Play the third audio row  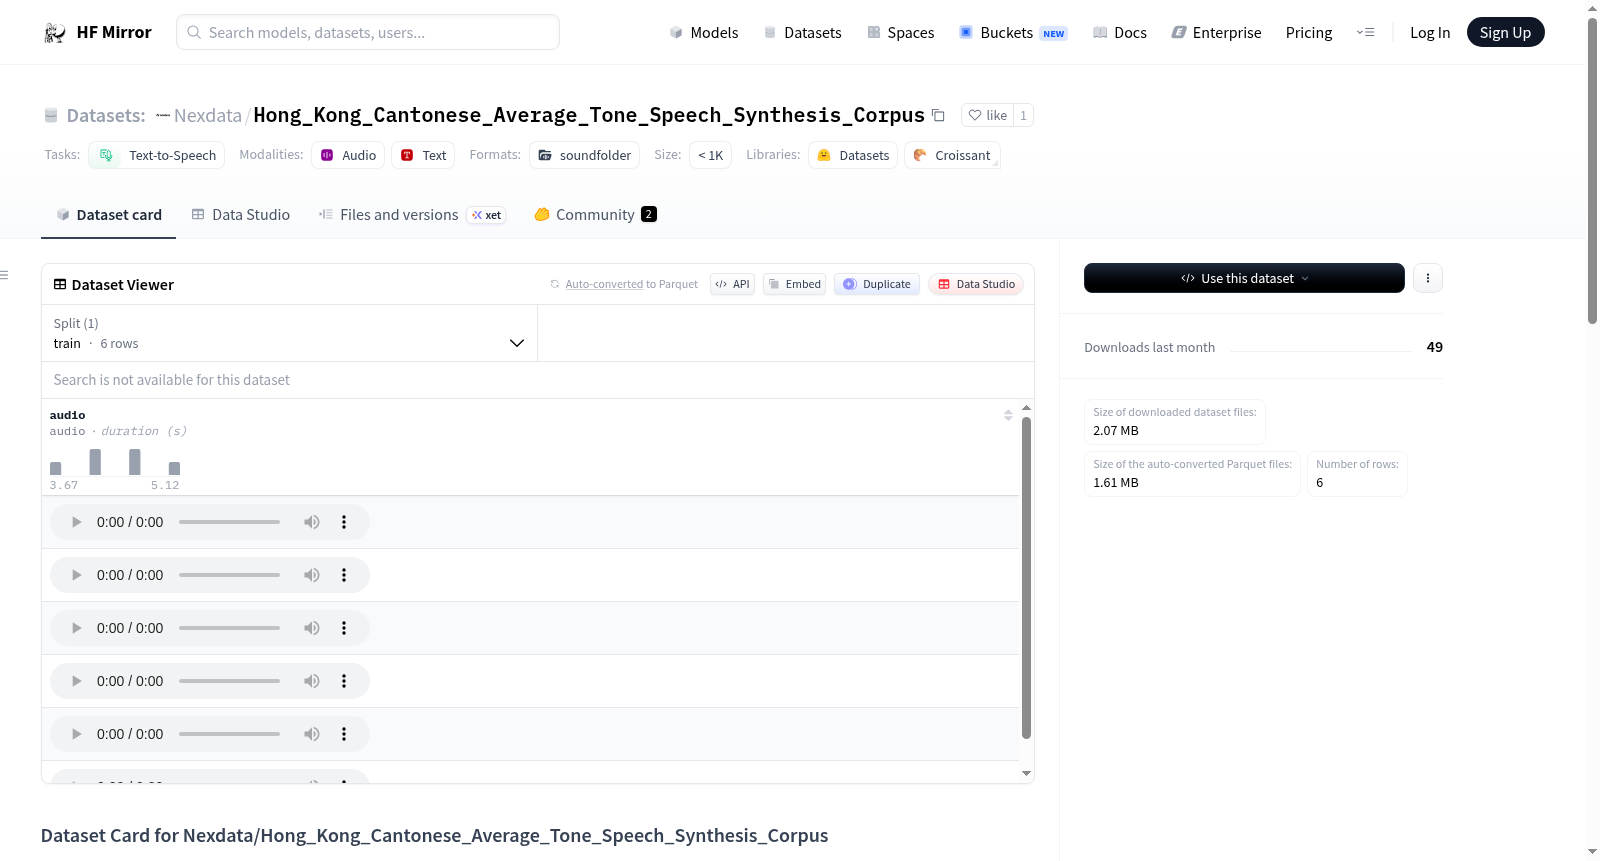tap(76, 628)
